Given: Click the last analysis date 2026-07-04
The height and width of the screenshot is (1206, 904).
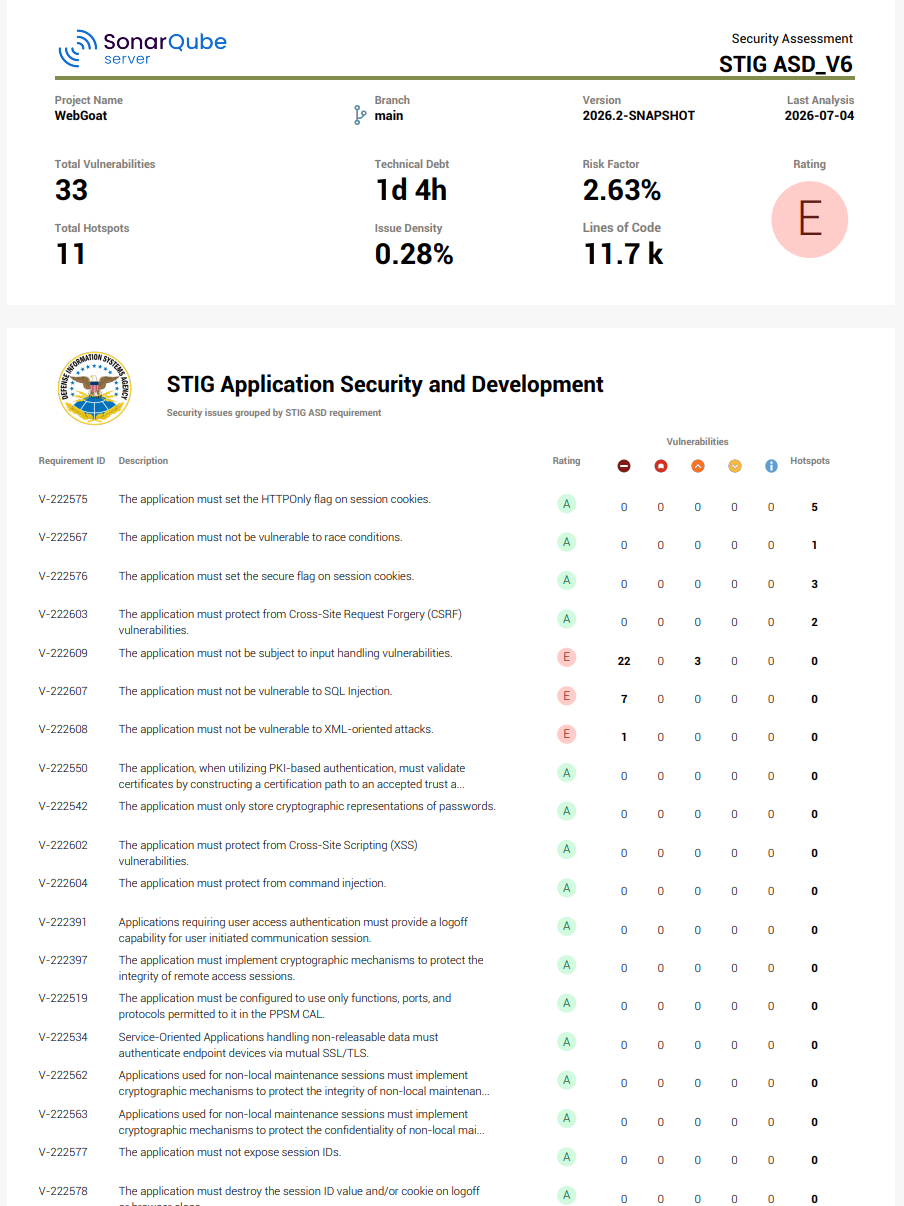Looking at the screenshot, I should click(819, 116).
